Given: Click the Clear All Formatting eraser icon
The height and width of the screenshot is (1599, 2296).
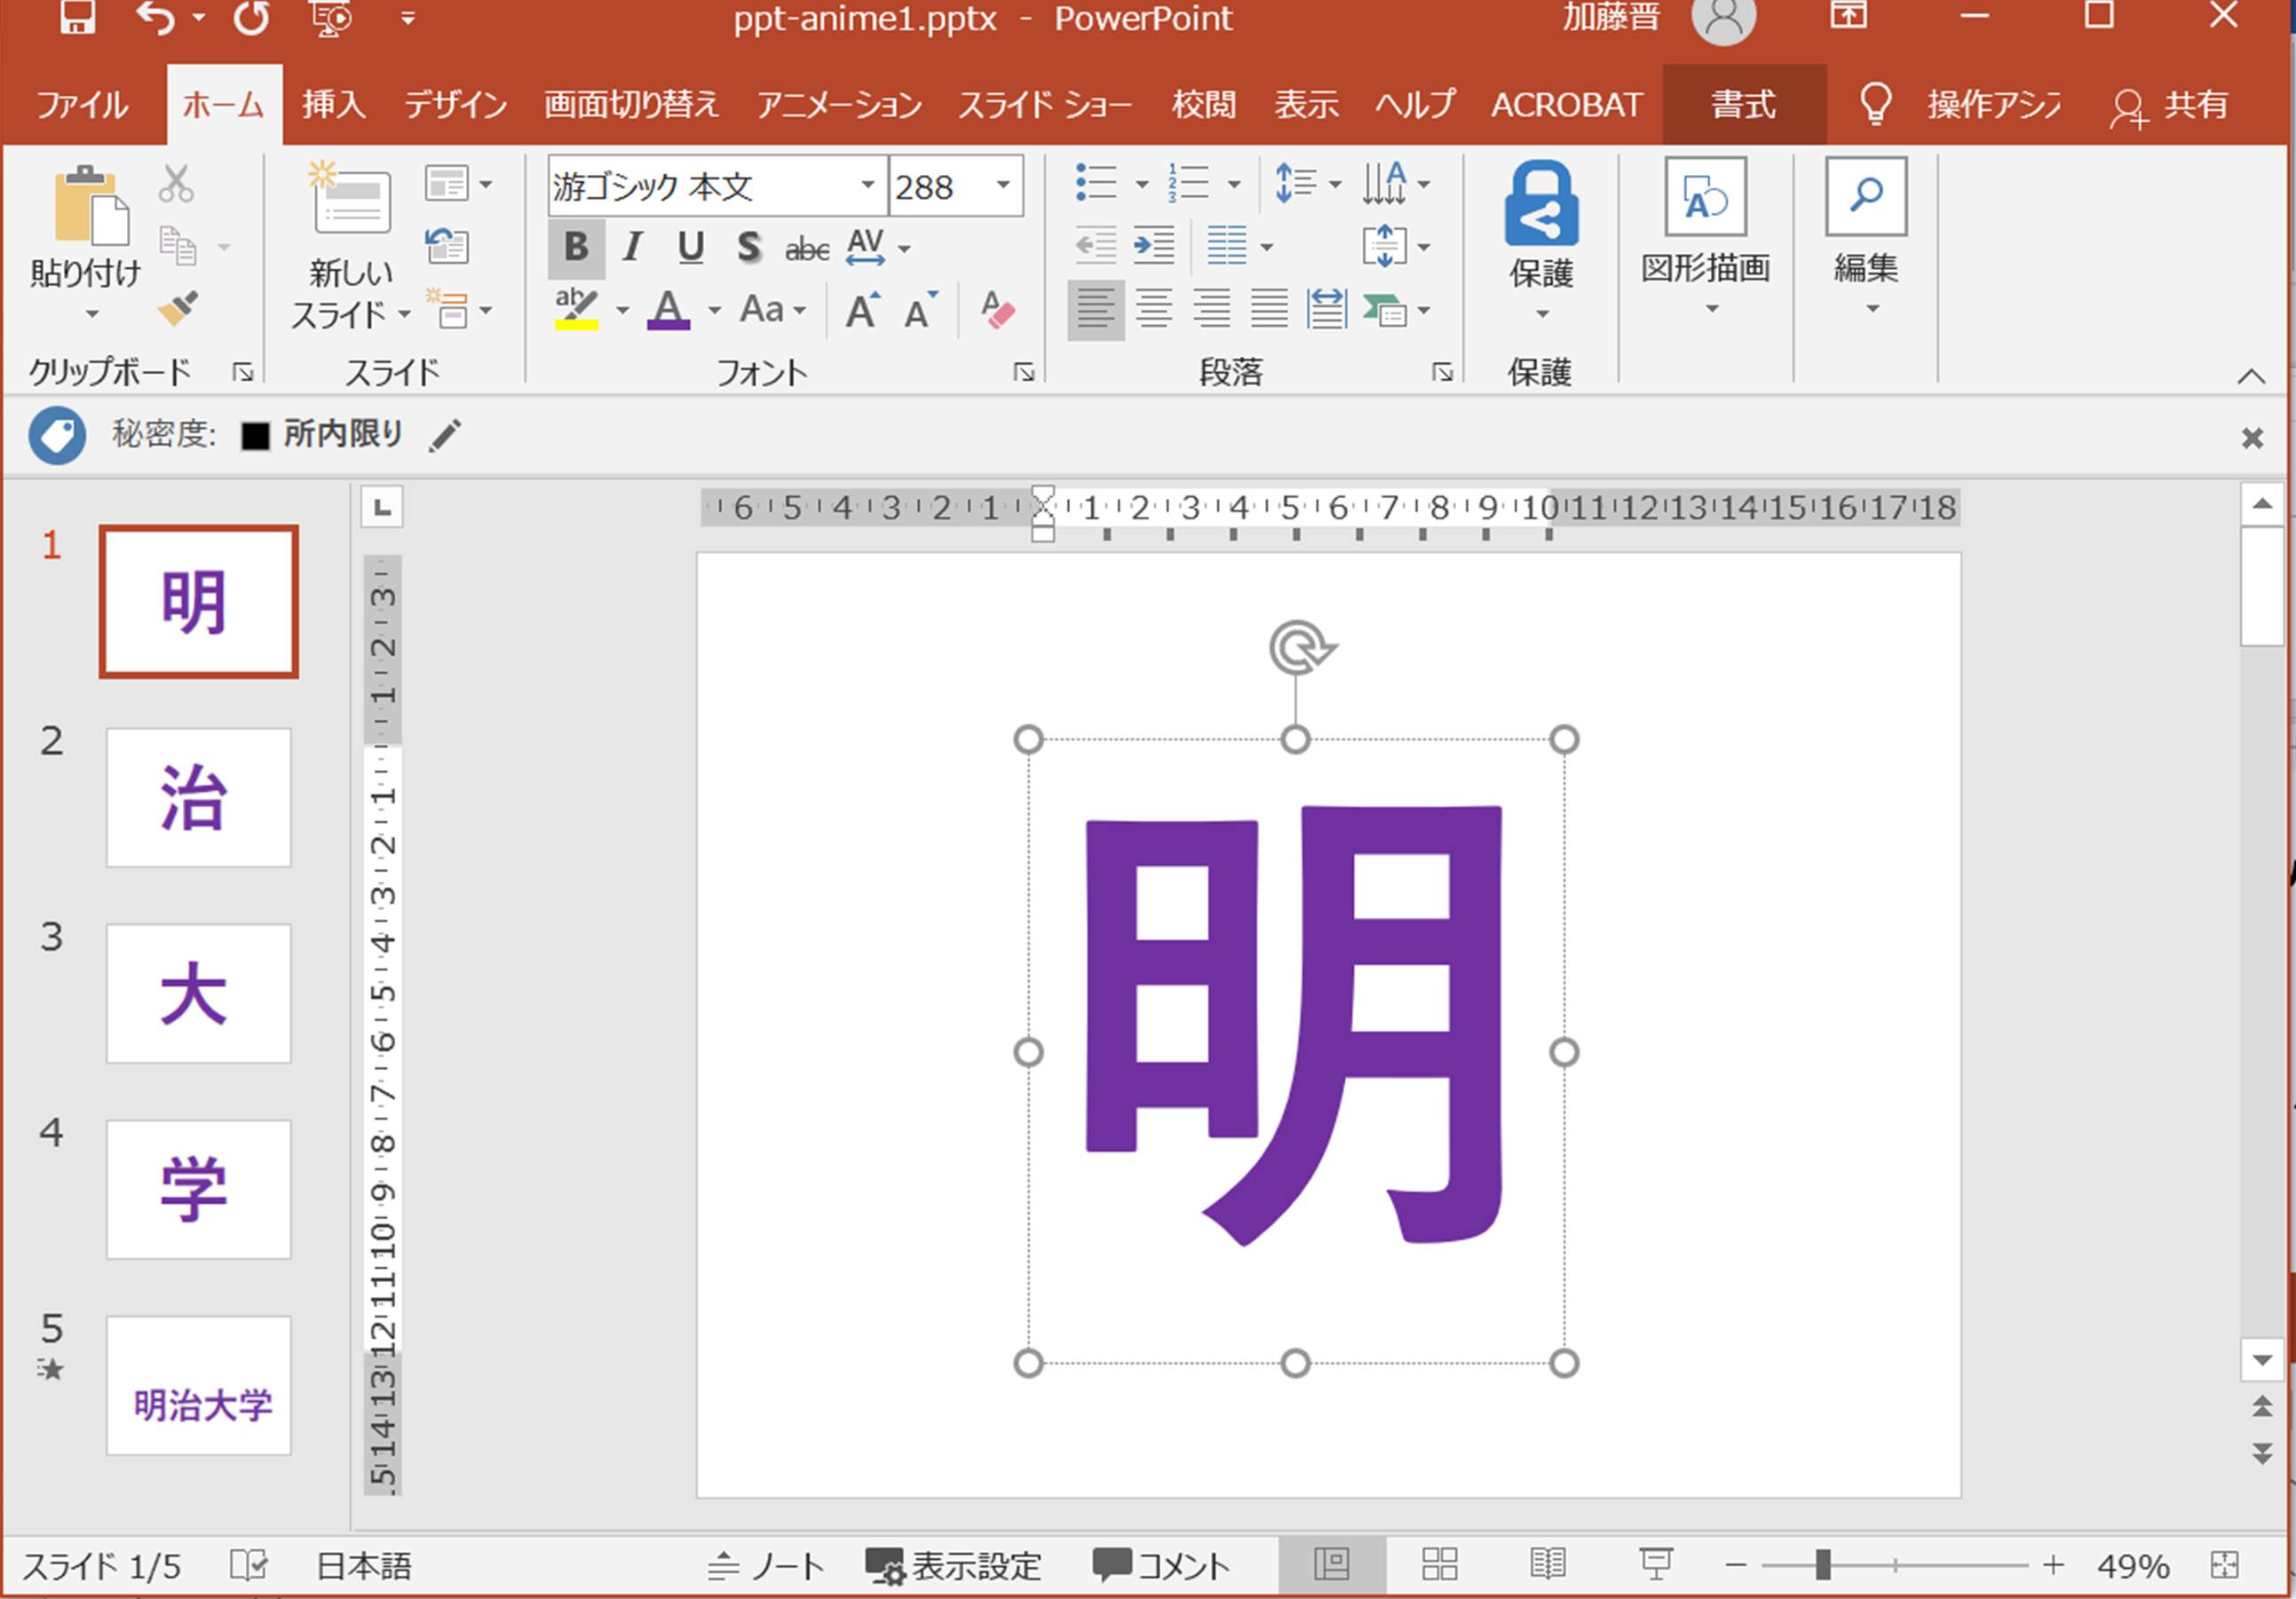Looking at the screenshot, I should (x=997, y=310).
